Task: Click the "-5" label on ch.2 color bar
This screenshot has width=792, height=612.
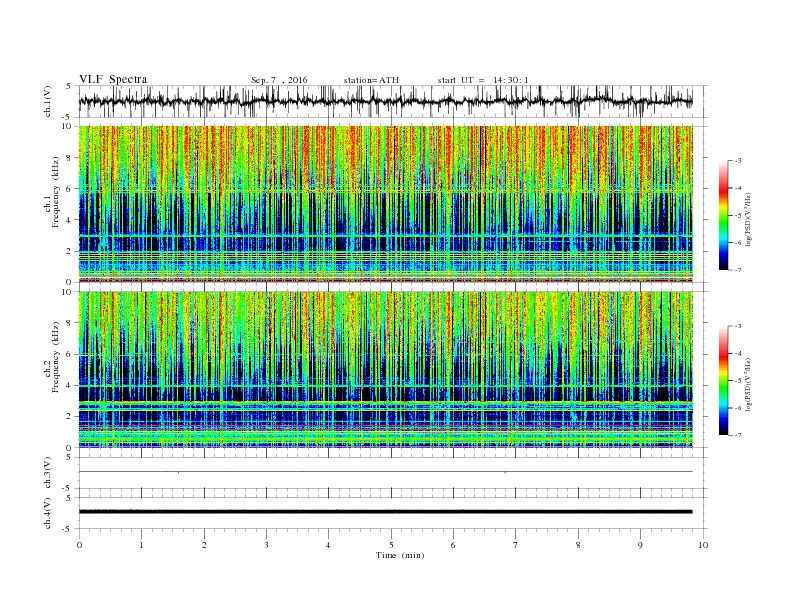Action: click(737, 381)
